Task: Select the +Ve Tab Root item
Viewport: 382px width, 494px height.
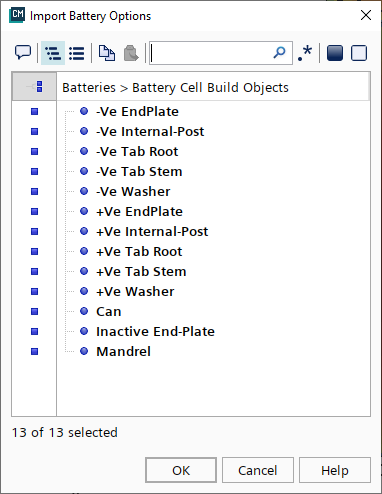Action: [139, 251]
